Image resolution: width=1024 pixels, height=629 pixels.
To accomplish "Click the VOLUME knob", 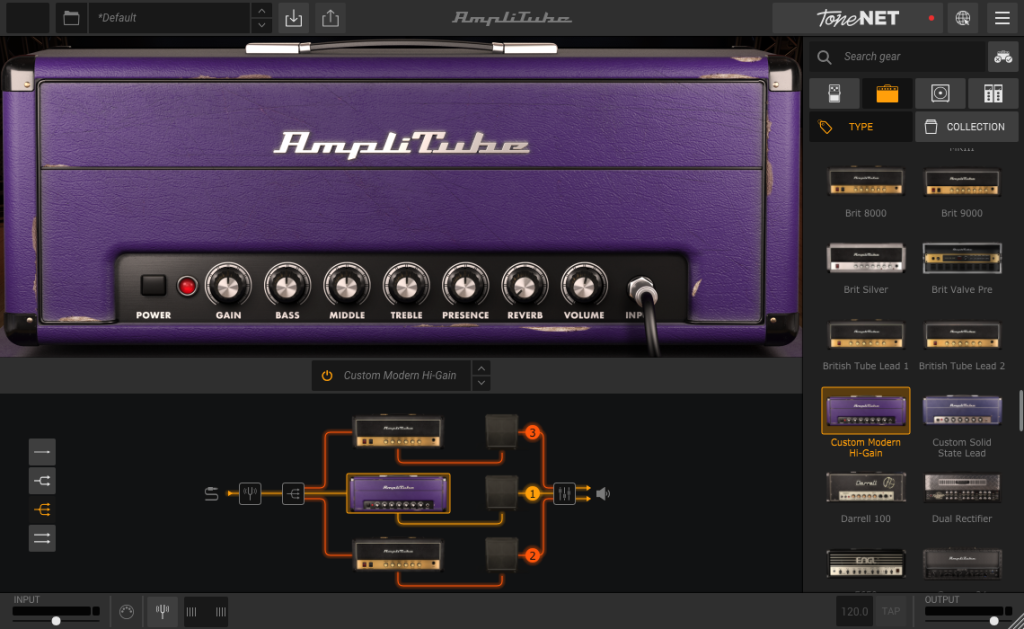I will pyautogui.click(x=584, y=286).
